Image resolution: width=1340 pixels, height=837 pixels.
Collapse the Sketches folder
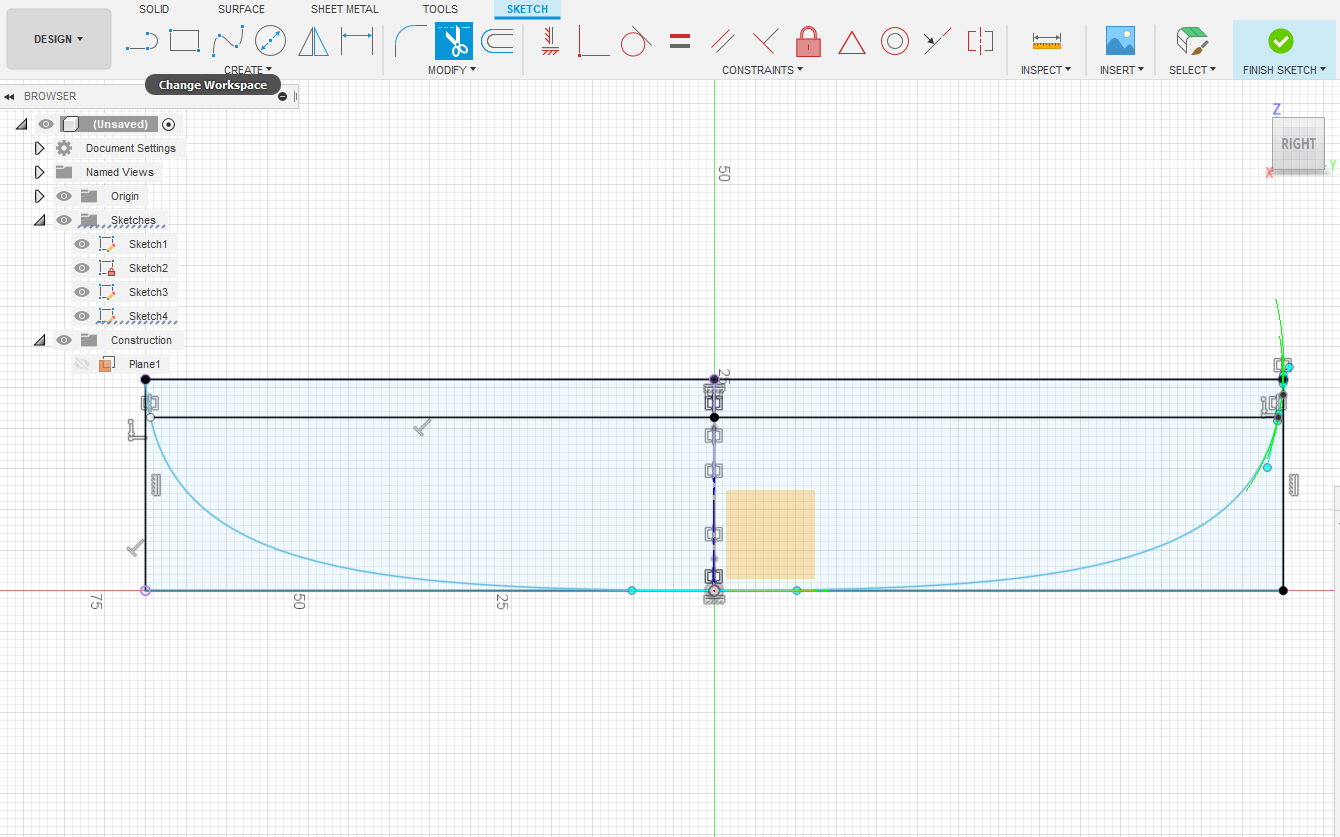tap(39, 220)
